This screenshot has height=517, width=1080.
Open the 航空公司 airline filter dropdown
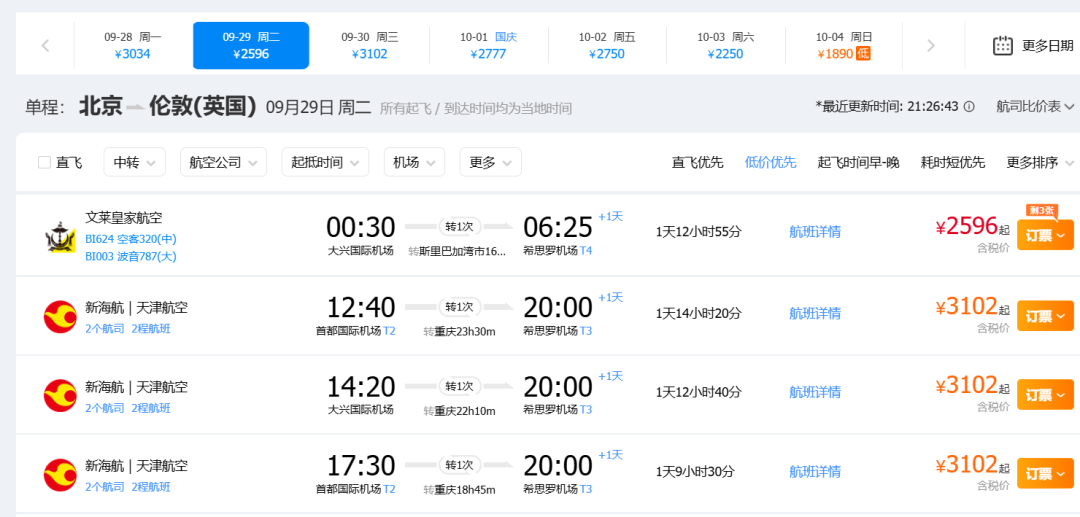click(223, 162)
